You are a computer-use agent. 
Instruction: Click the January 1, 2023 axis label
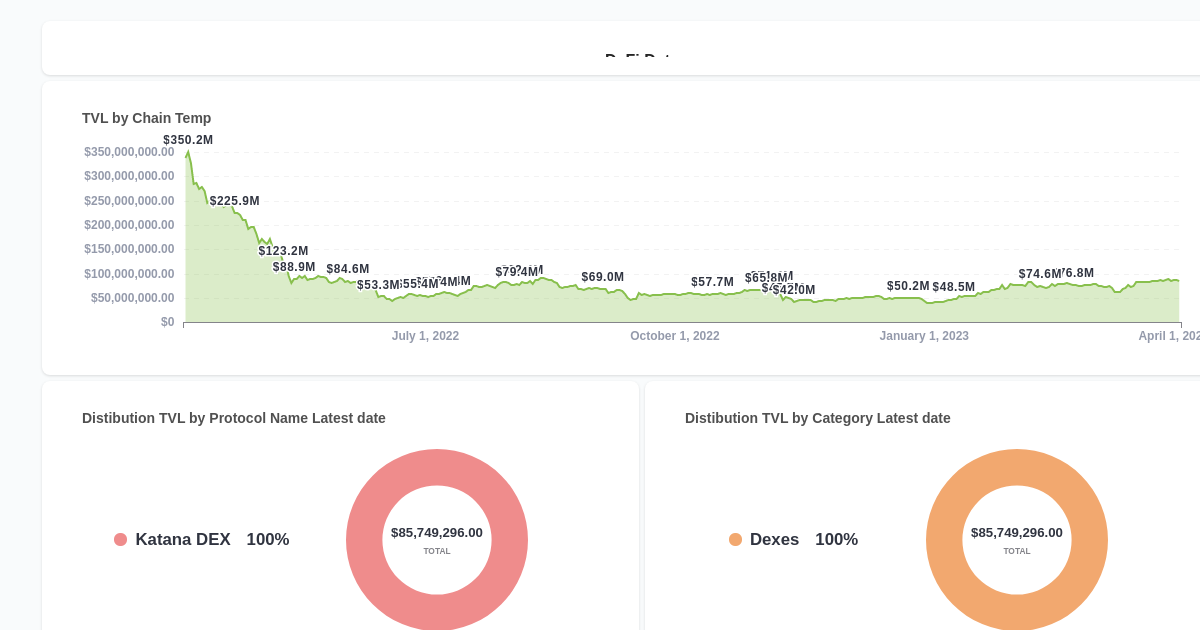pyautogui.click(x=924, y=336)
